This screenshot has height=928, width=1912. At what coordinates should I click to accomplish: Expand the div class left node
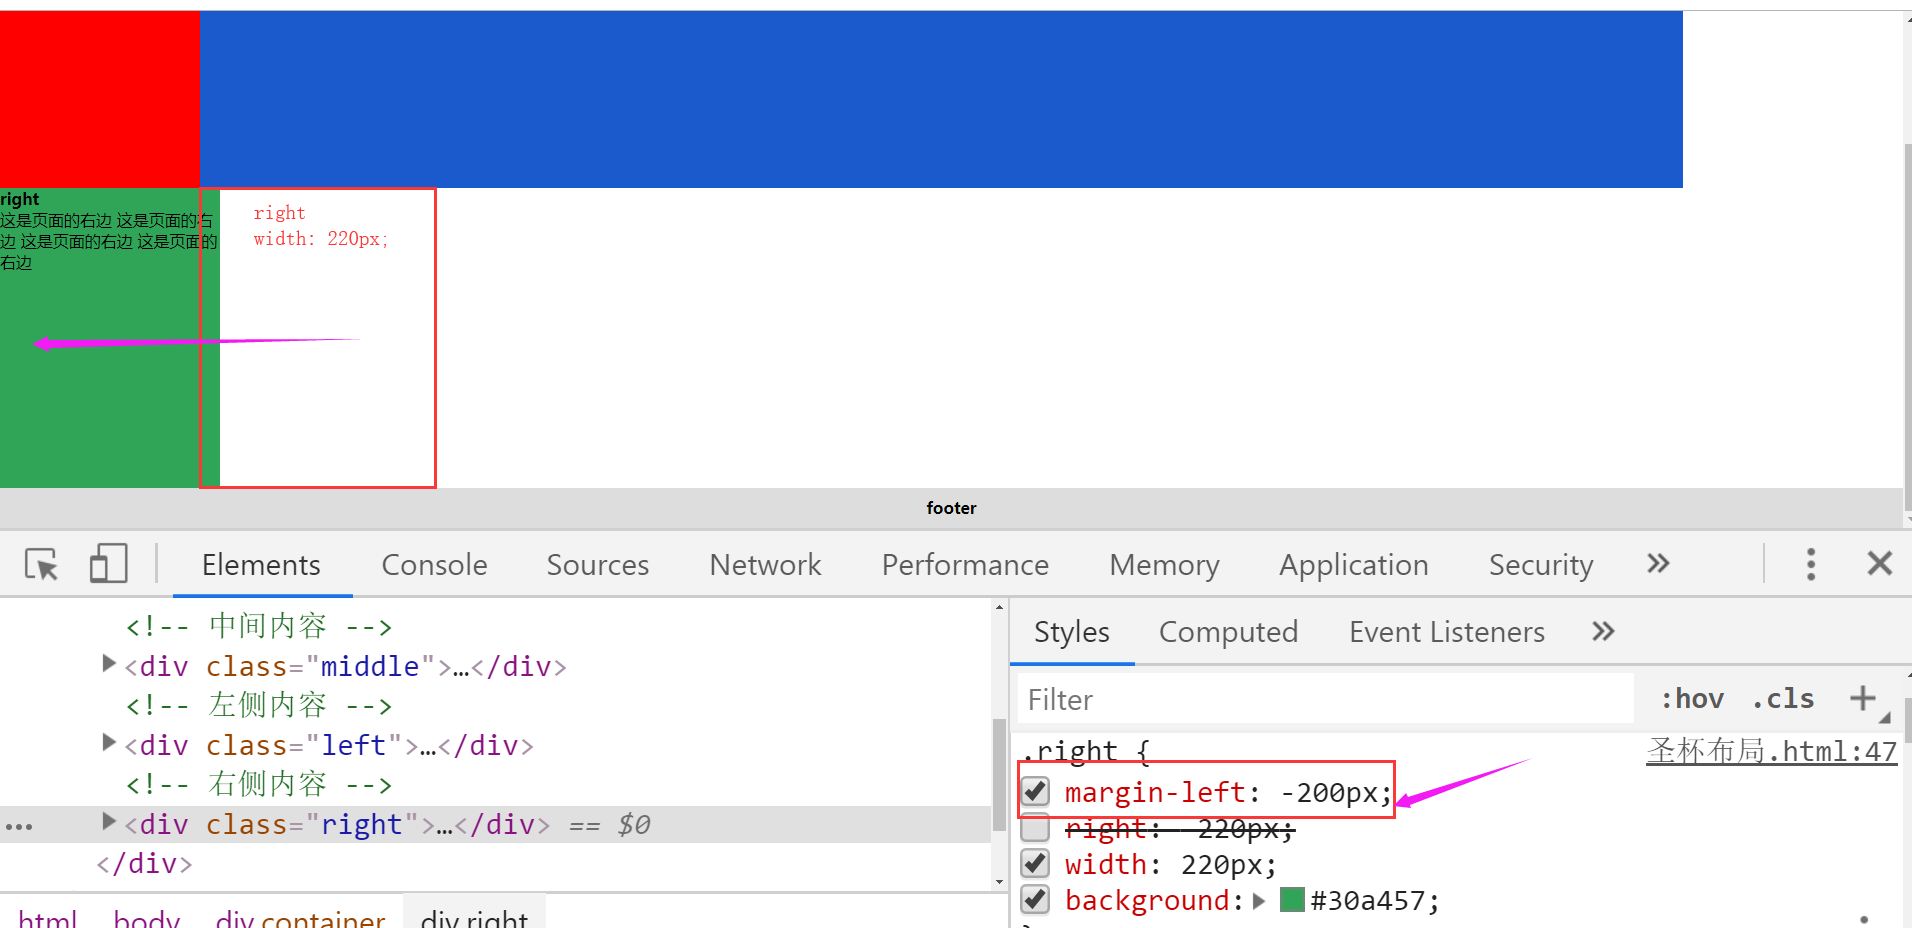pos(109,743)
